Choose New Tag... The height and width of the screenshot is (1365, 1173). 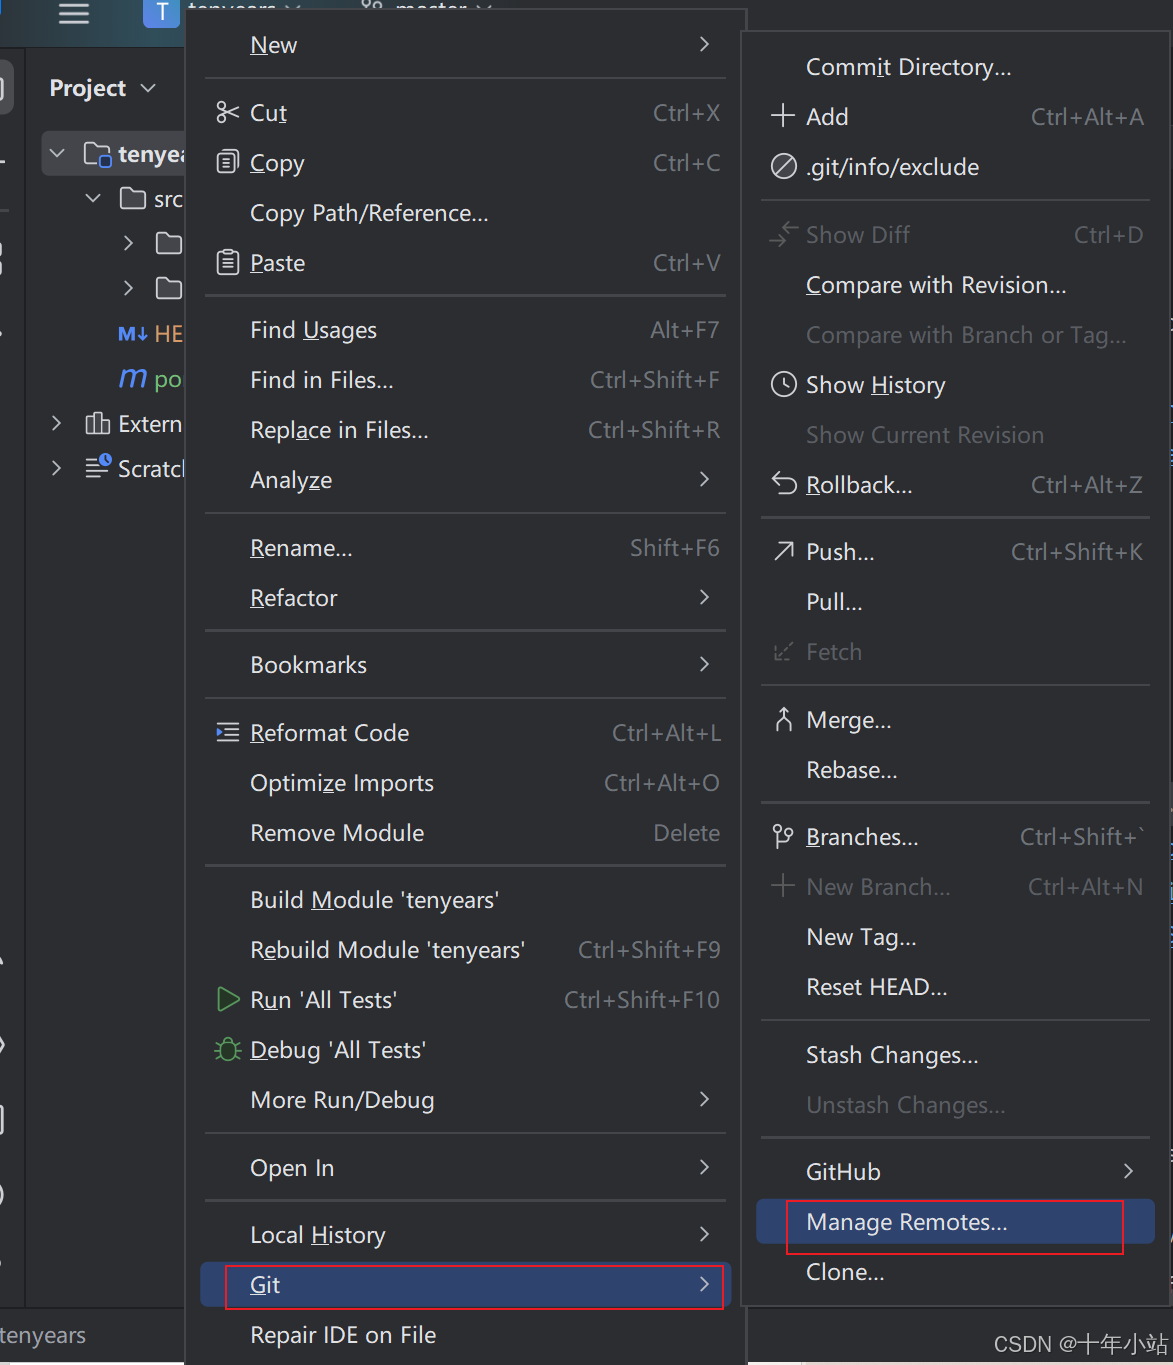(956, 937)
